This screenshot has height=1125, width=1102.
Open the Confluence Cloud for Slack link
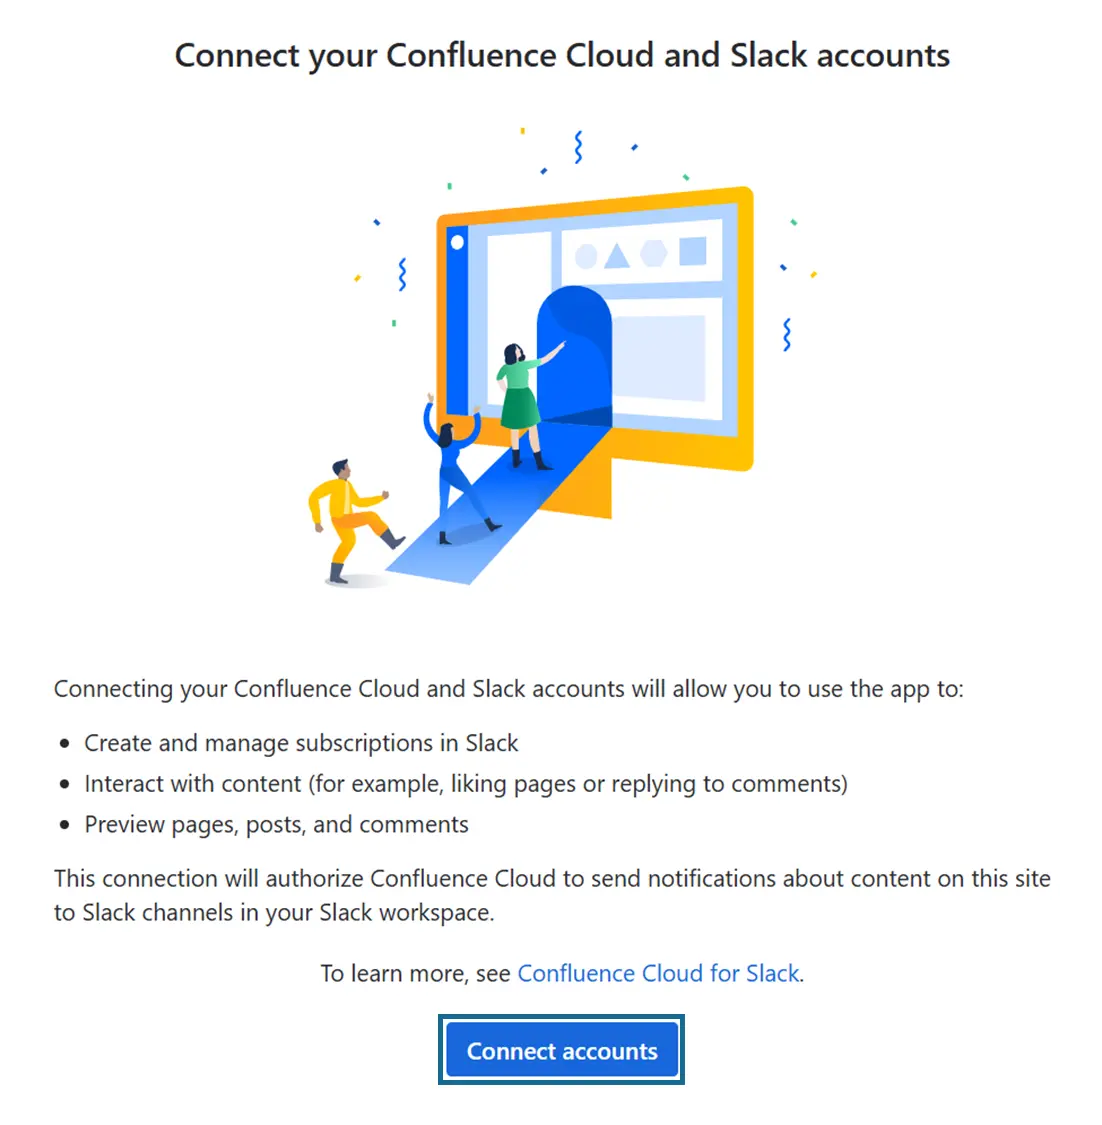658,973
